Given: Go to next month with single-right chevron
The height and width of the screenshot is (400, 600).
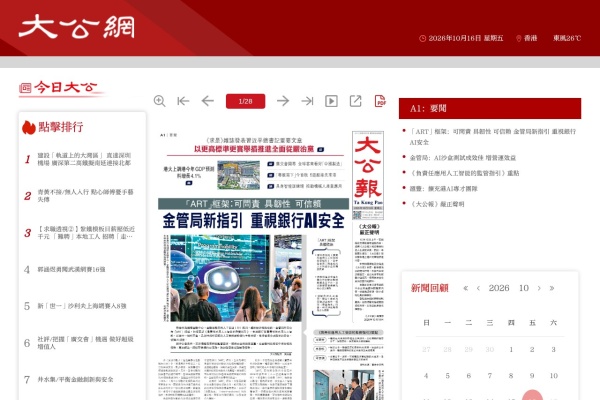Looking at the screenshot, I should tap(539, 288).
